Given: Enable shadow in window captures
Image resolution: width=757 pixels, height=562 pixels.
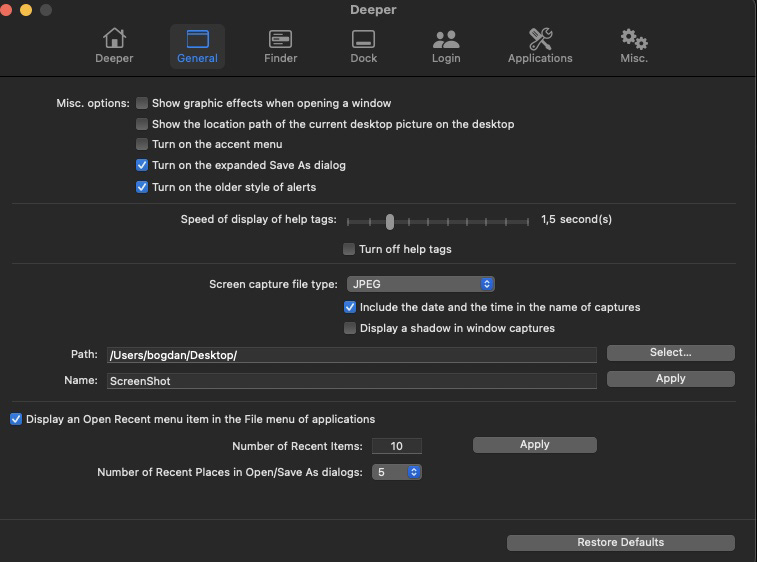Looking at the screenshot, I should (350, 328).
